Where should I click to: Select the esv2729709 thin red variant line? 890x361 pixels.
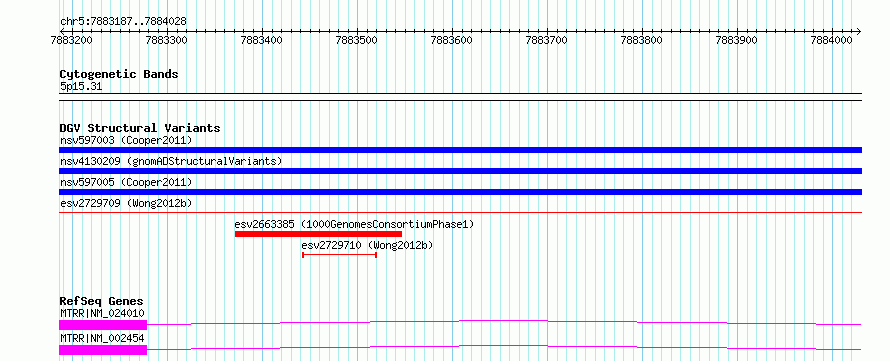pos(460,213)
